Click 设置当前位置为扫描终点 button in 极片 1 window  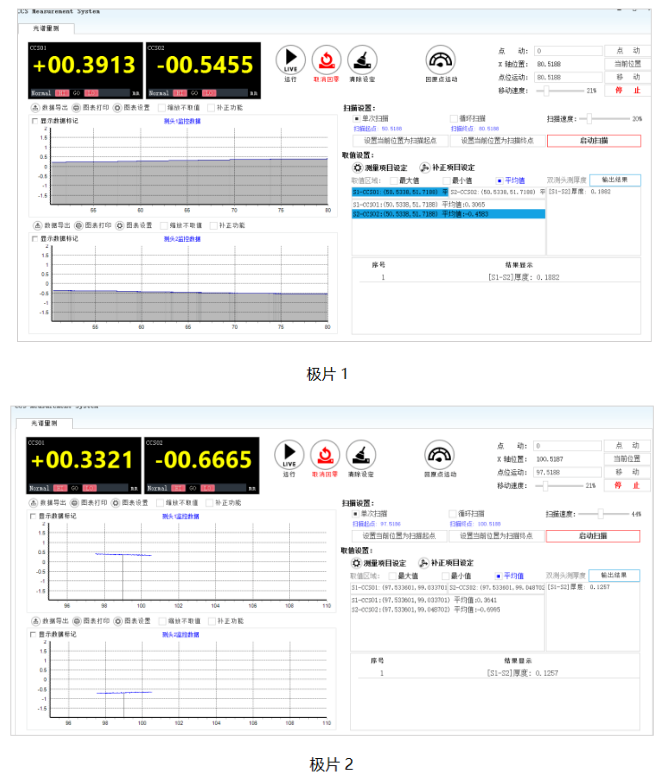(x=497, y=141)
